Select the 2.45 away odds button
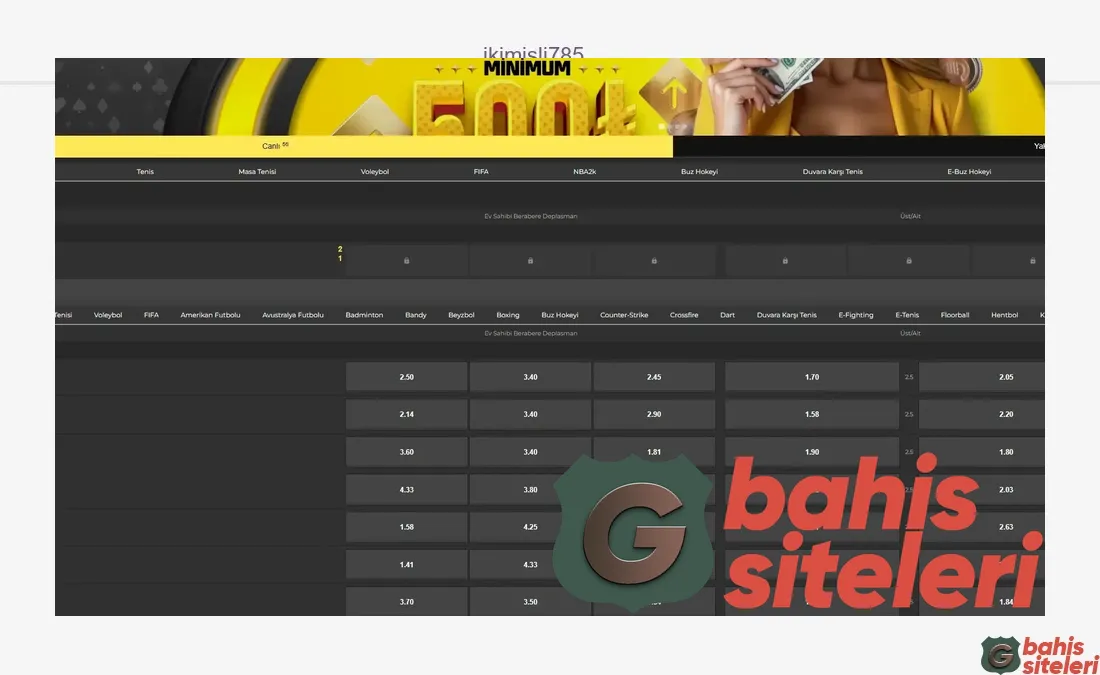Screen dimensions: 1100x675 (654, 377)
